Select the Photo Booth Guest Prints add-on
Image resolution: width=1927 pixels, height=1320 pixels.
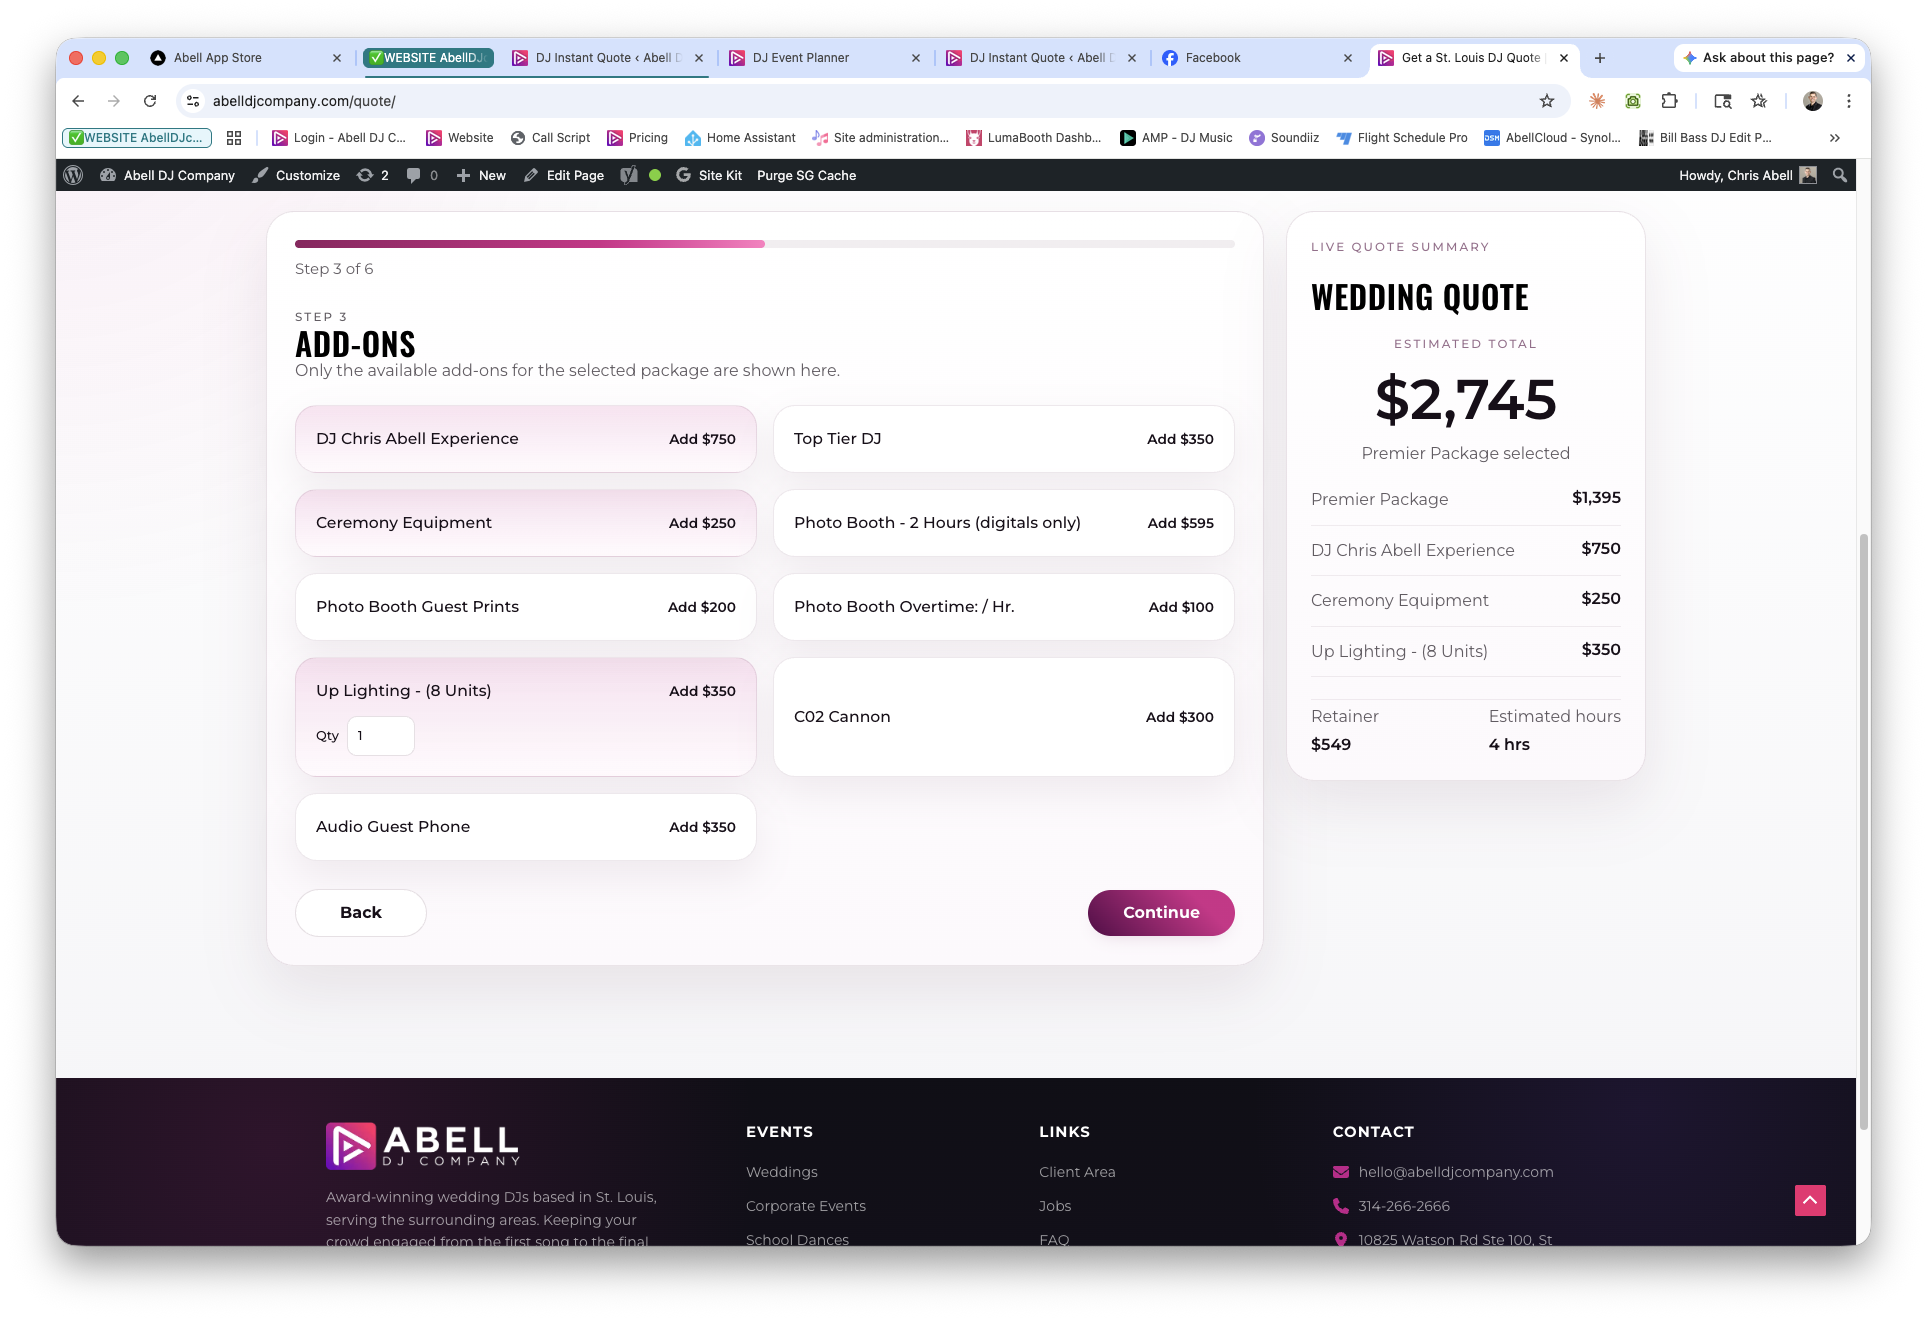(526, 607)
